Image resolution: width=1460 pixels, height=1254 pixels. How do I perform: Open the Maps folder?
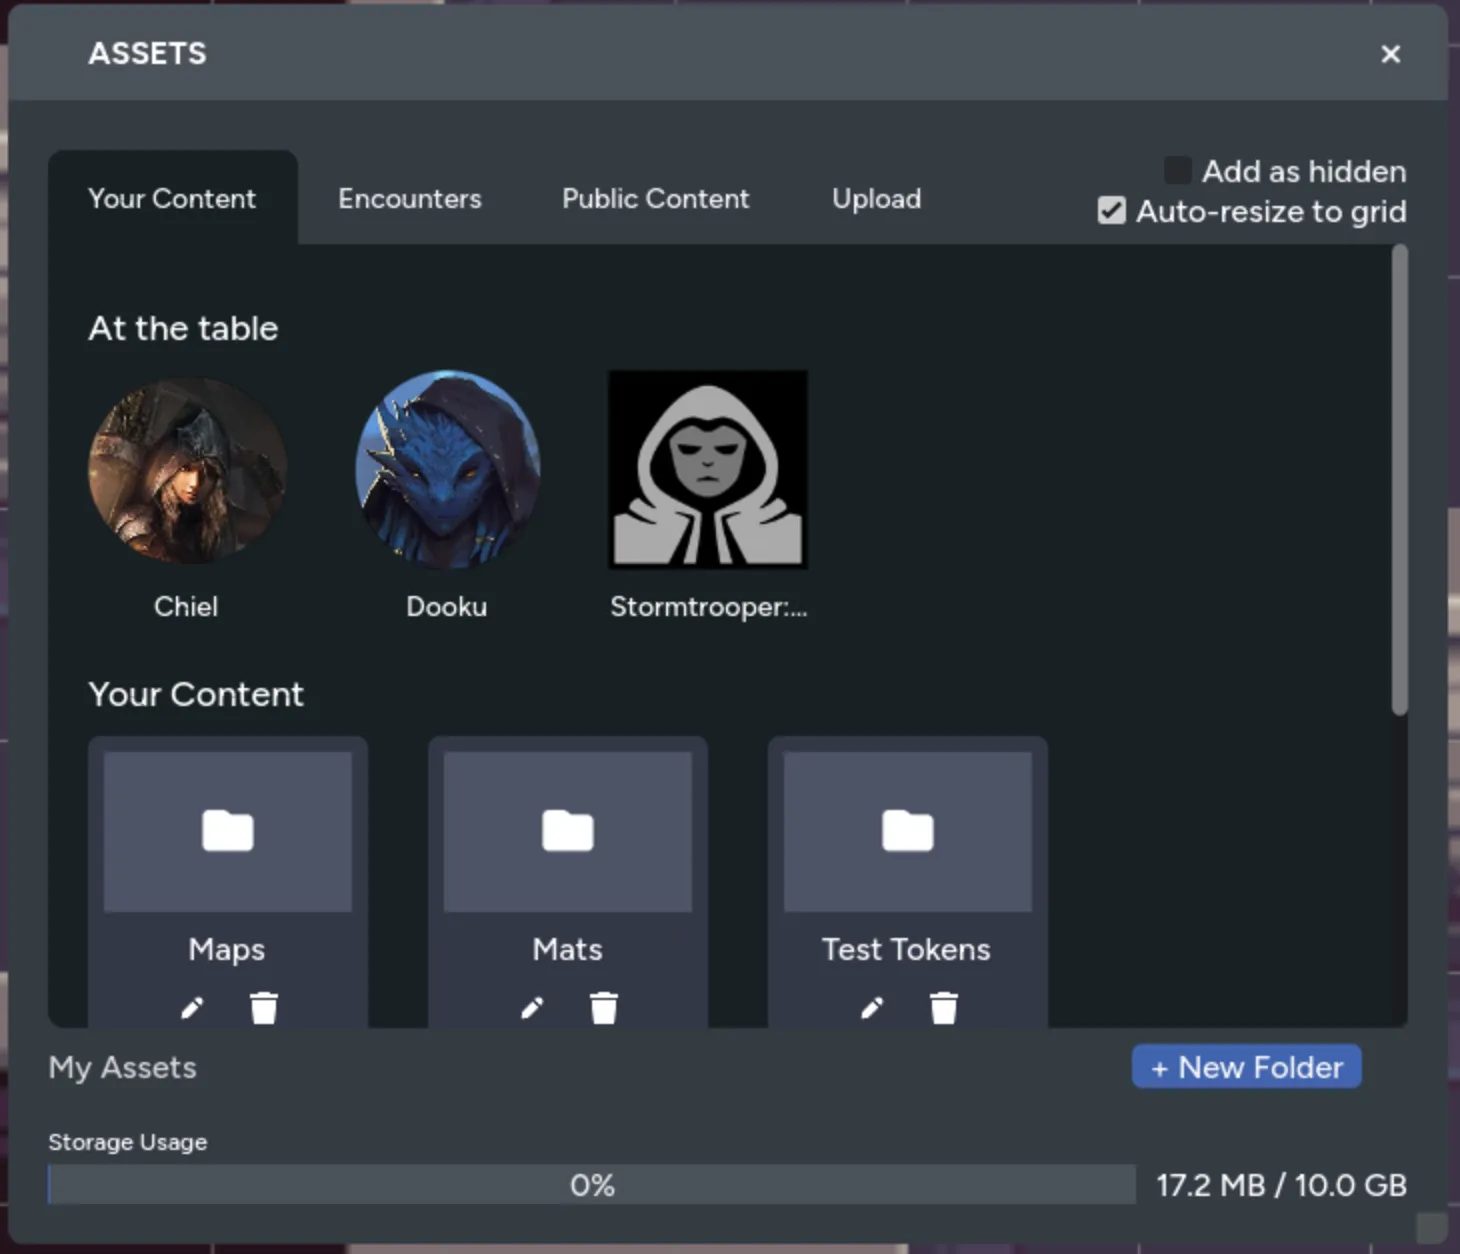tap(227, 831)
